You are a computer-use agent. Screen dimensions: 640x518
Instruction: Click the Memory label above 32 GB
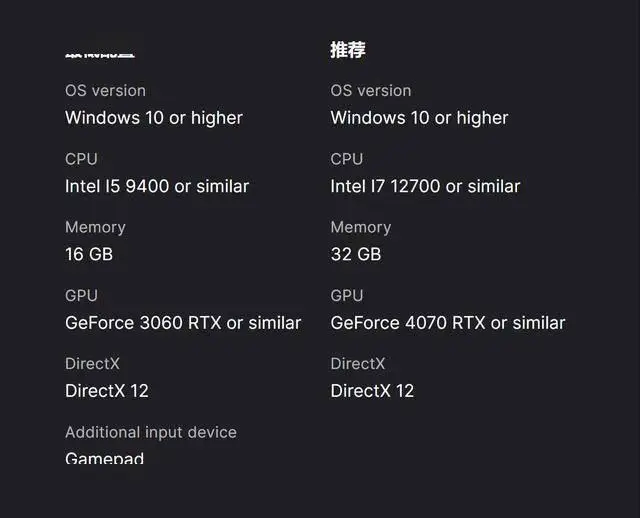click(361, 227)
